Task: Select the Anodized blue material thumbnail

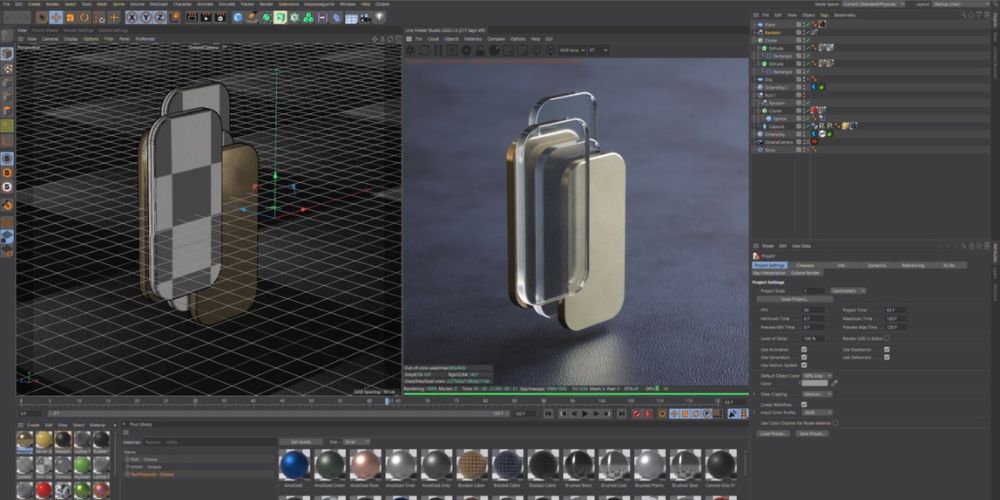Action: (x=293, y=464)
